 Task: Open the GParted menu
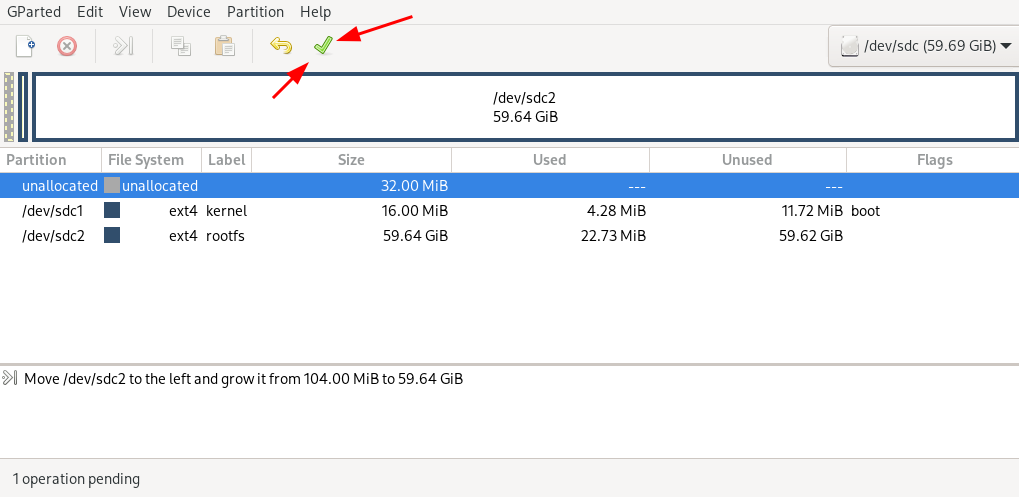click(34, 12)
